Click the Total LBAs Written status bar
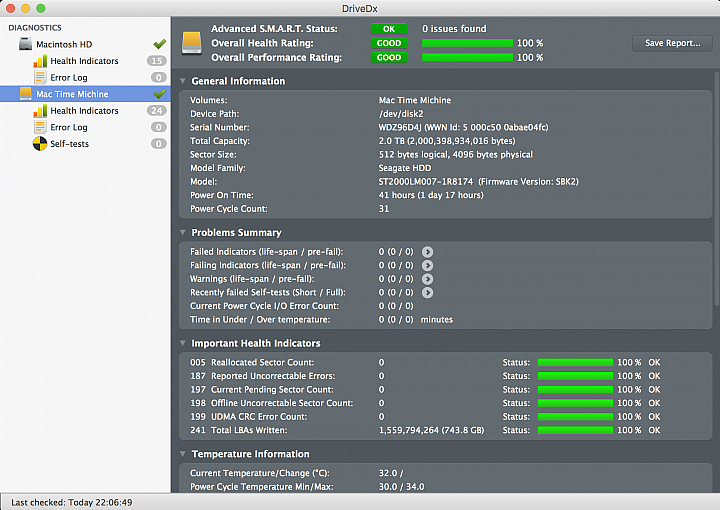This screenshot has height=510, width=720. [x=575, y=430]
